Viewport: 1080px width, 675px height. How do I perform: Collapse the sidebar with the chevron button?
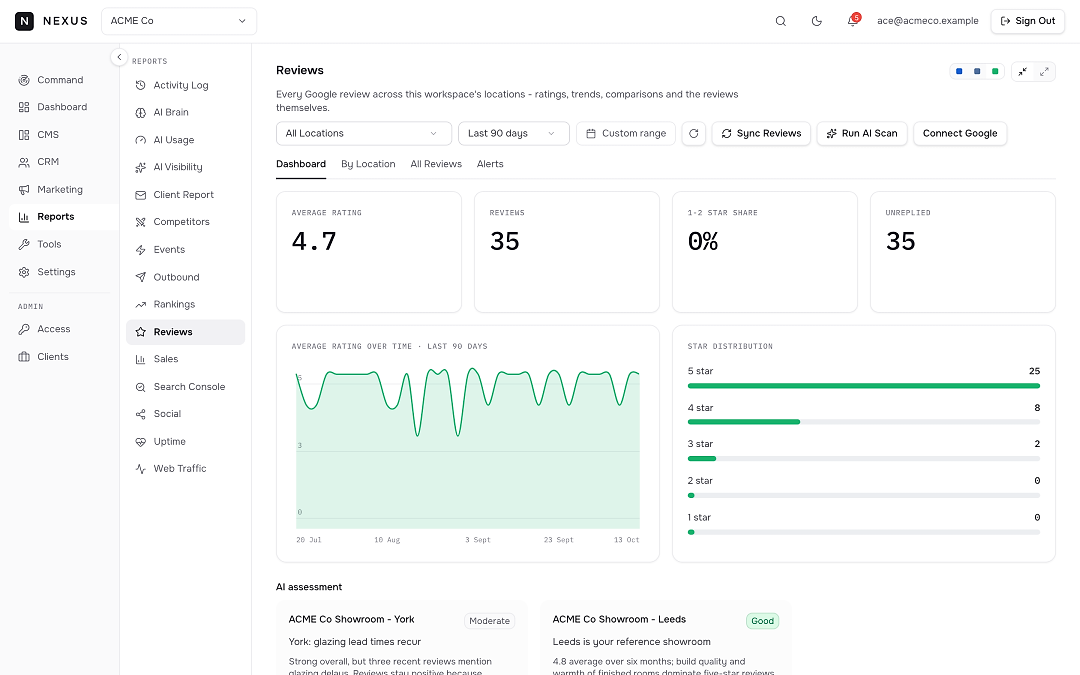119,57
